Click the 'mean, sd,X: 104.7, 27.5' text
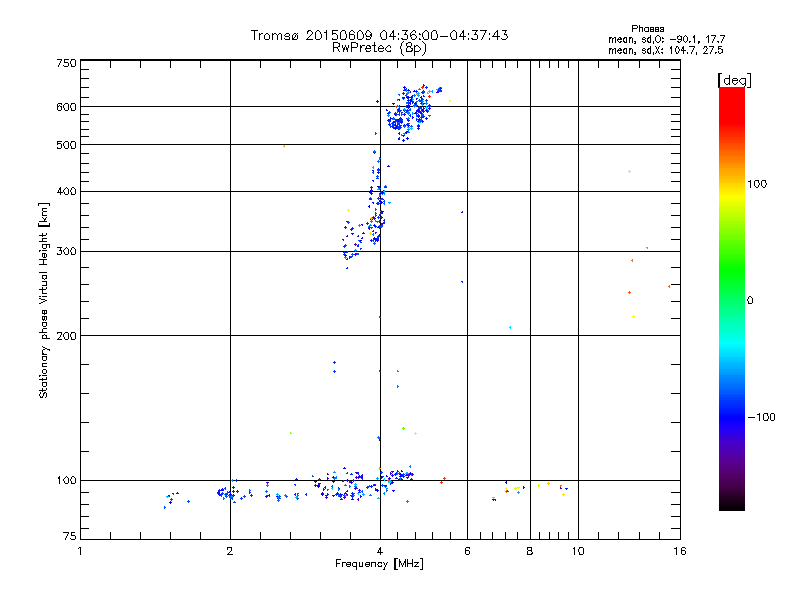Viewport: 800px width, 600px height. [x=665, y=50]
